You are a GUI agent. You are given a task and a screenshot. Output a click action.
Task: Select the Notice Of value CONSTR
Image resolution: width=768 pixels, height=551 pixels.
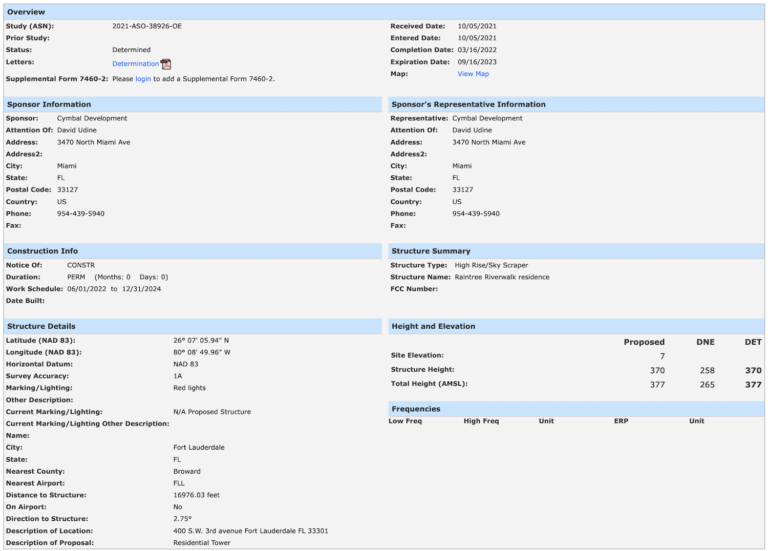(x=81, y=265)
